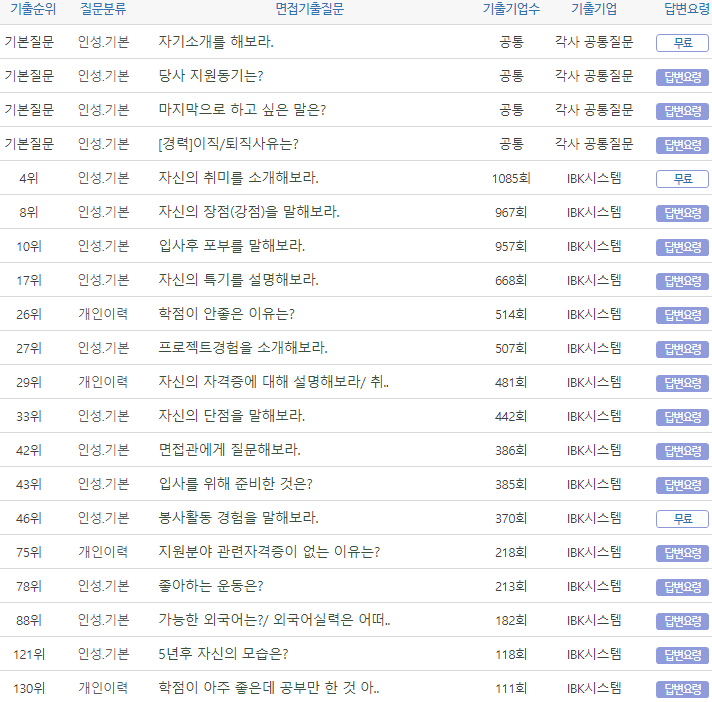Screen dimensions: 712x702
Task: Click the 무료 button for 봉사활동 경험을 말해보라
Action: pos(682,518)
